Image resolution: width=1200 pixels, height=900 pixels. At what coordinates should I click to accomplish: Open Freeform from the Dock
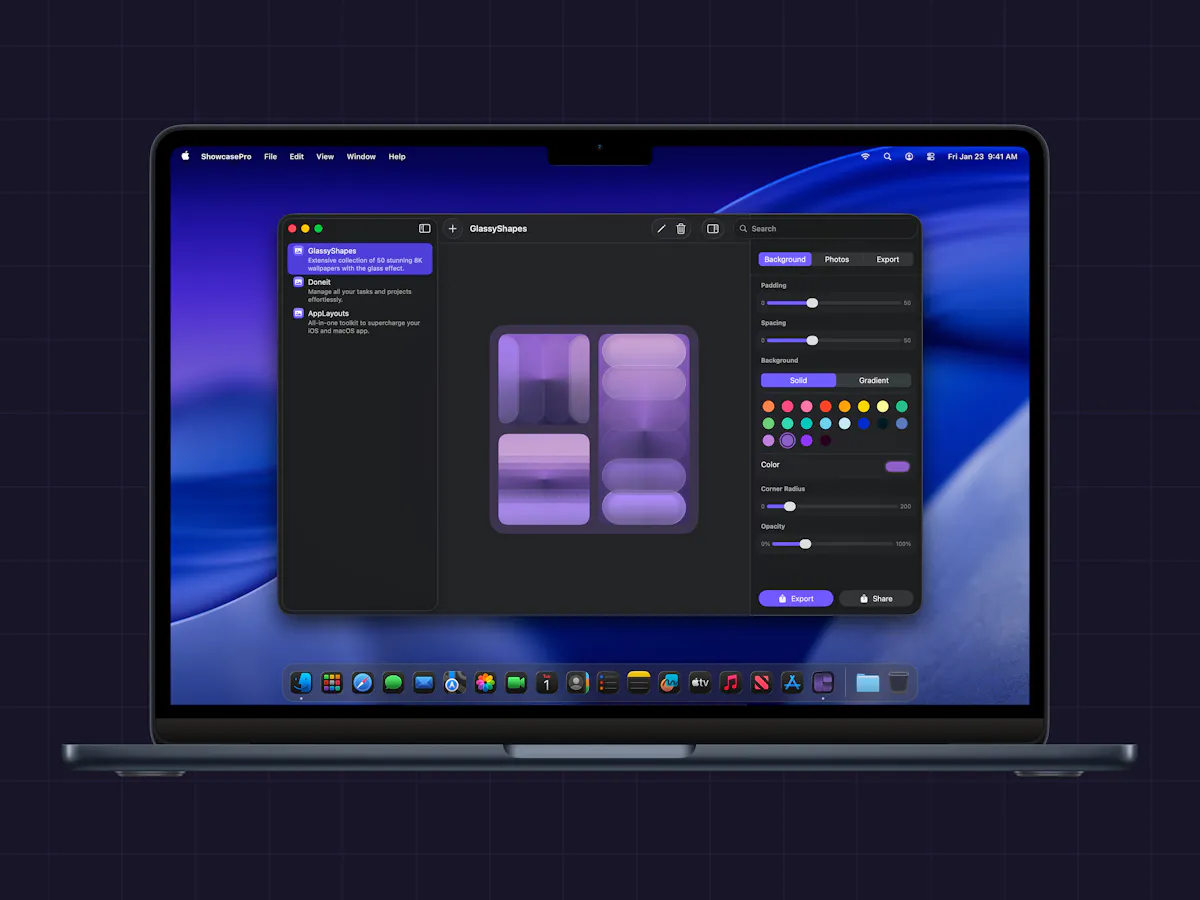[669, 682]
